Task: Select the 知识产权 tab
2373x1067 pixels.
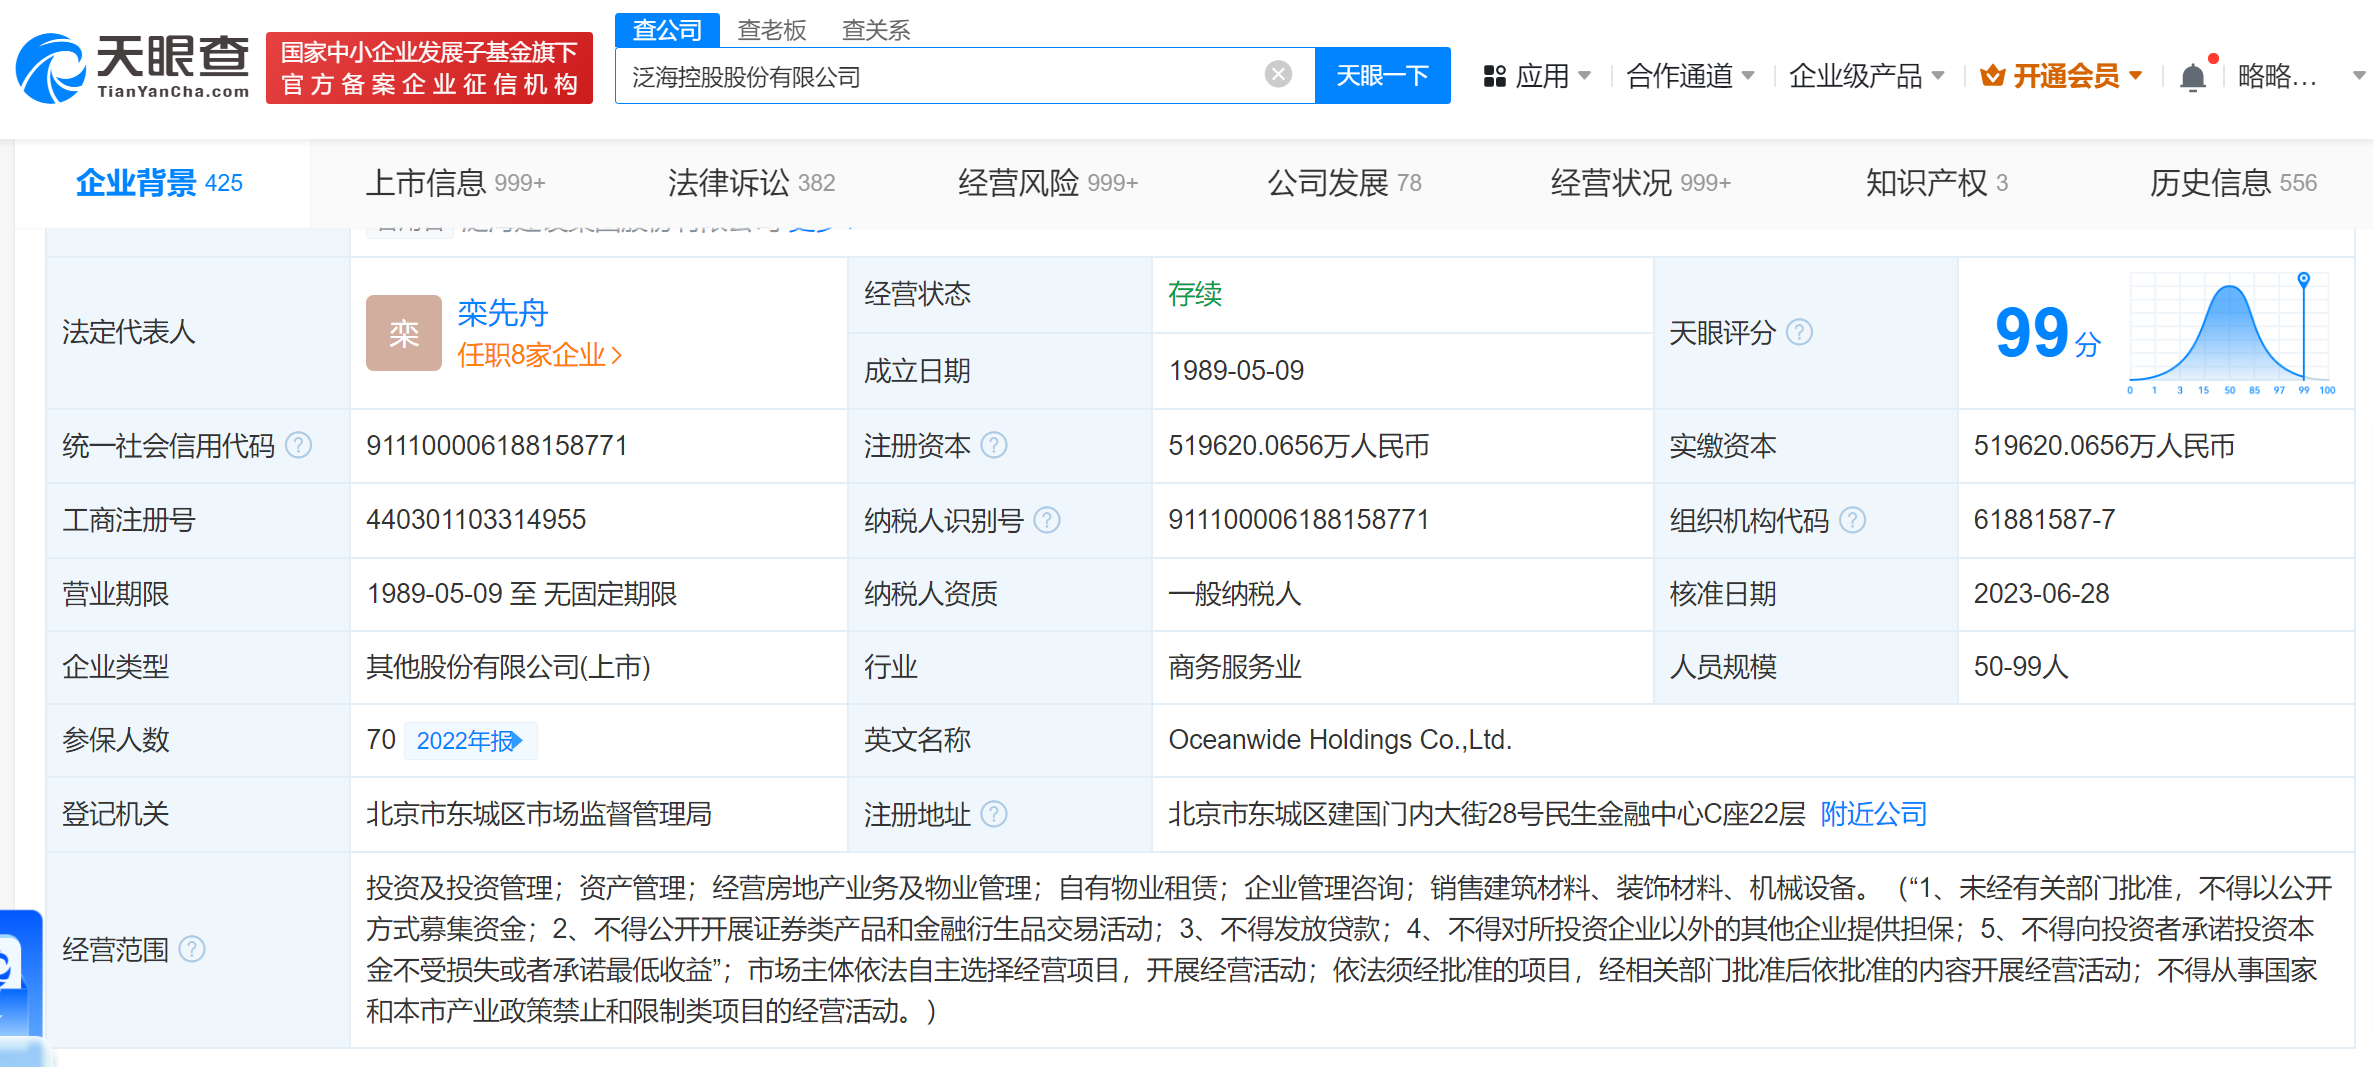Action: click(1936, 183)
